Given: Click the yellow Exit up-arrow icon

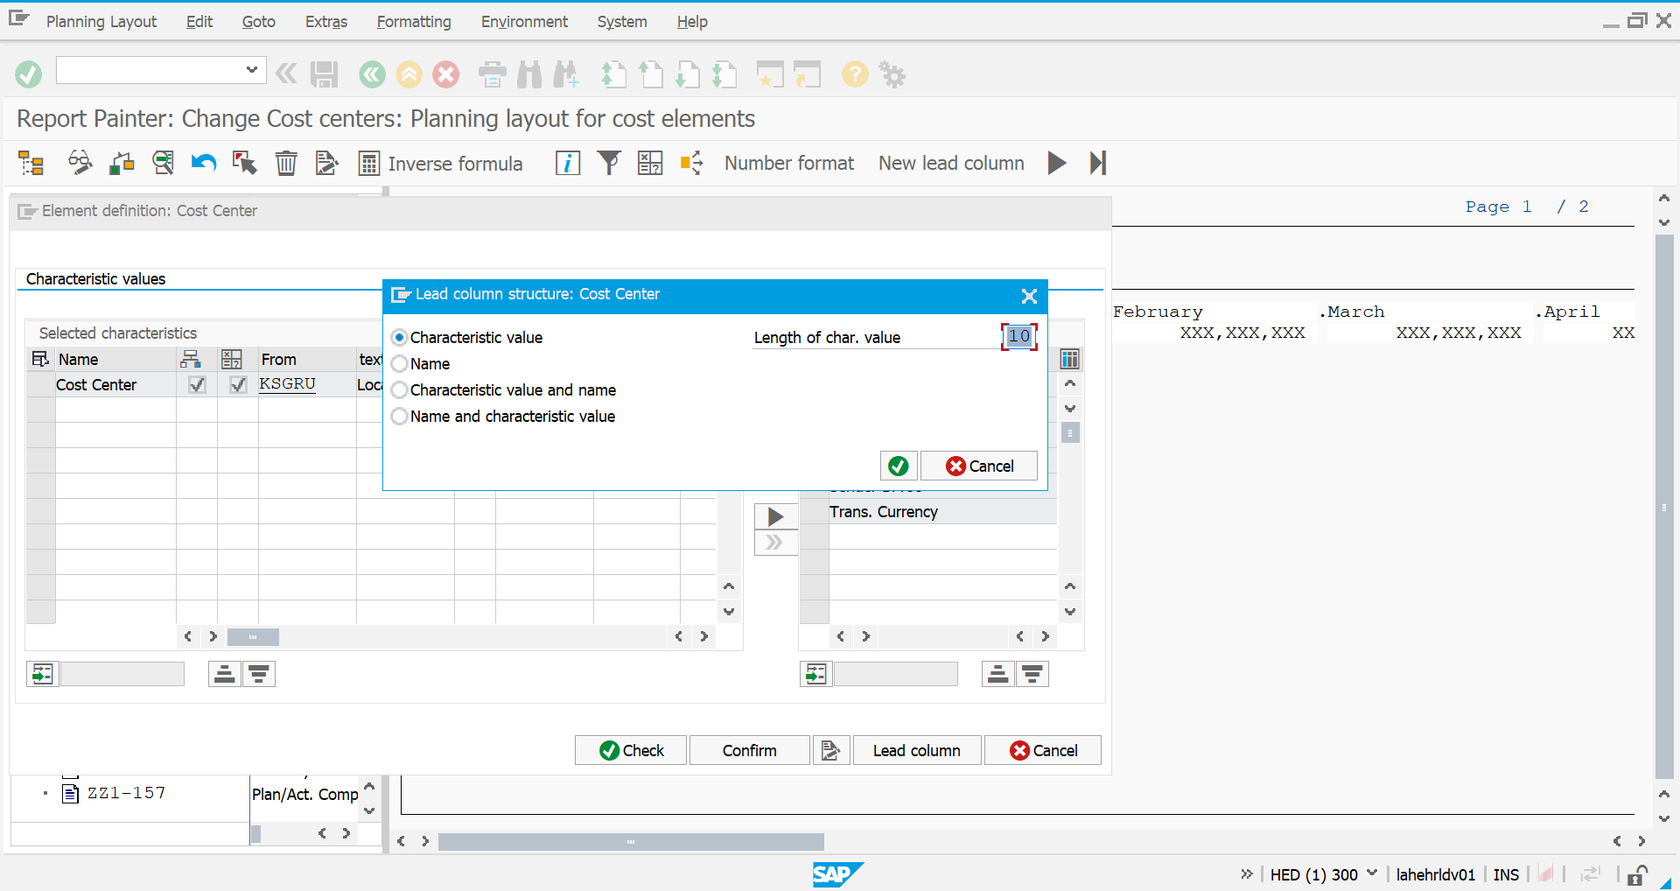Looking at the screenshot, I should (x=409, y=74).
